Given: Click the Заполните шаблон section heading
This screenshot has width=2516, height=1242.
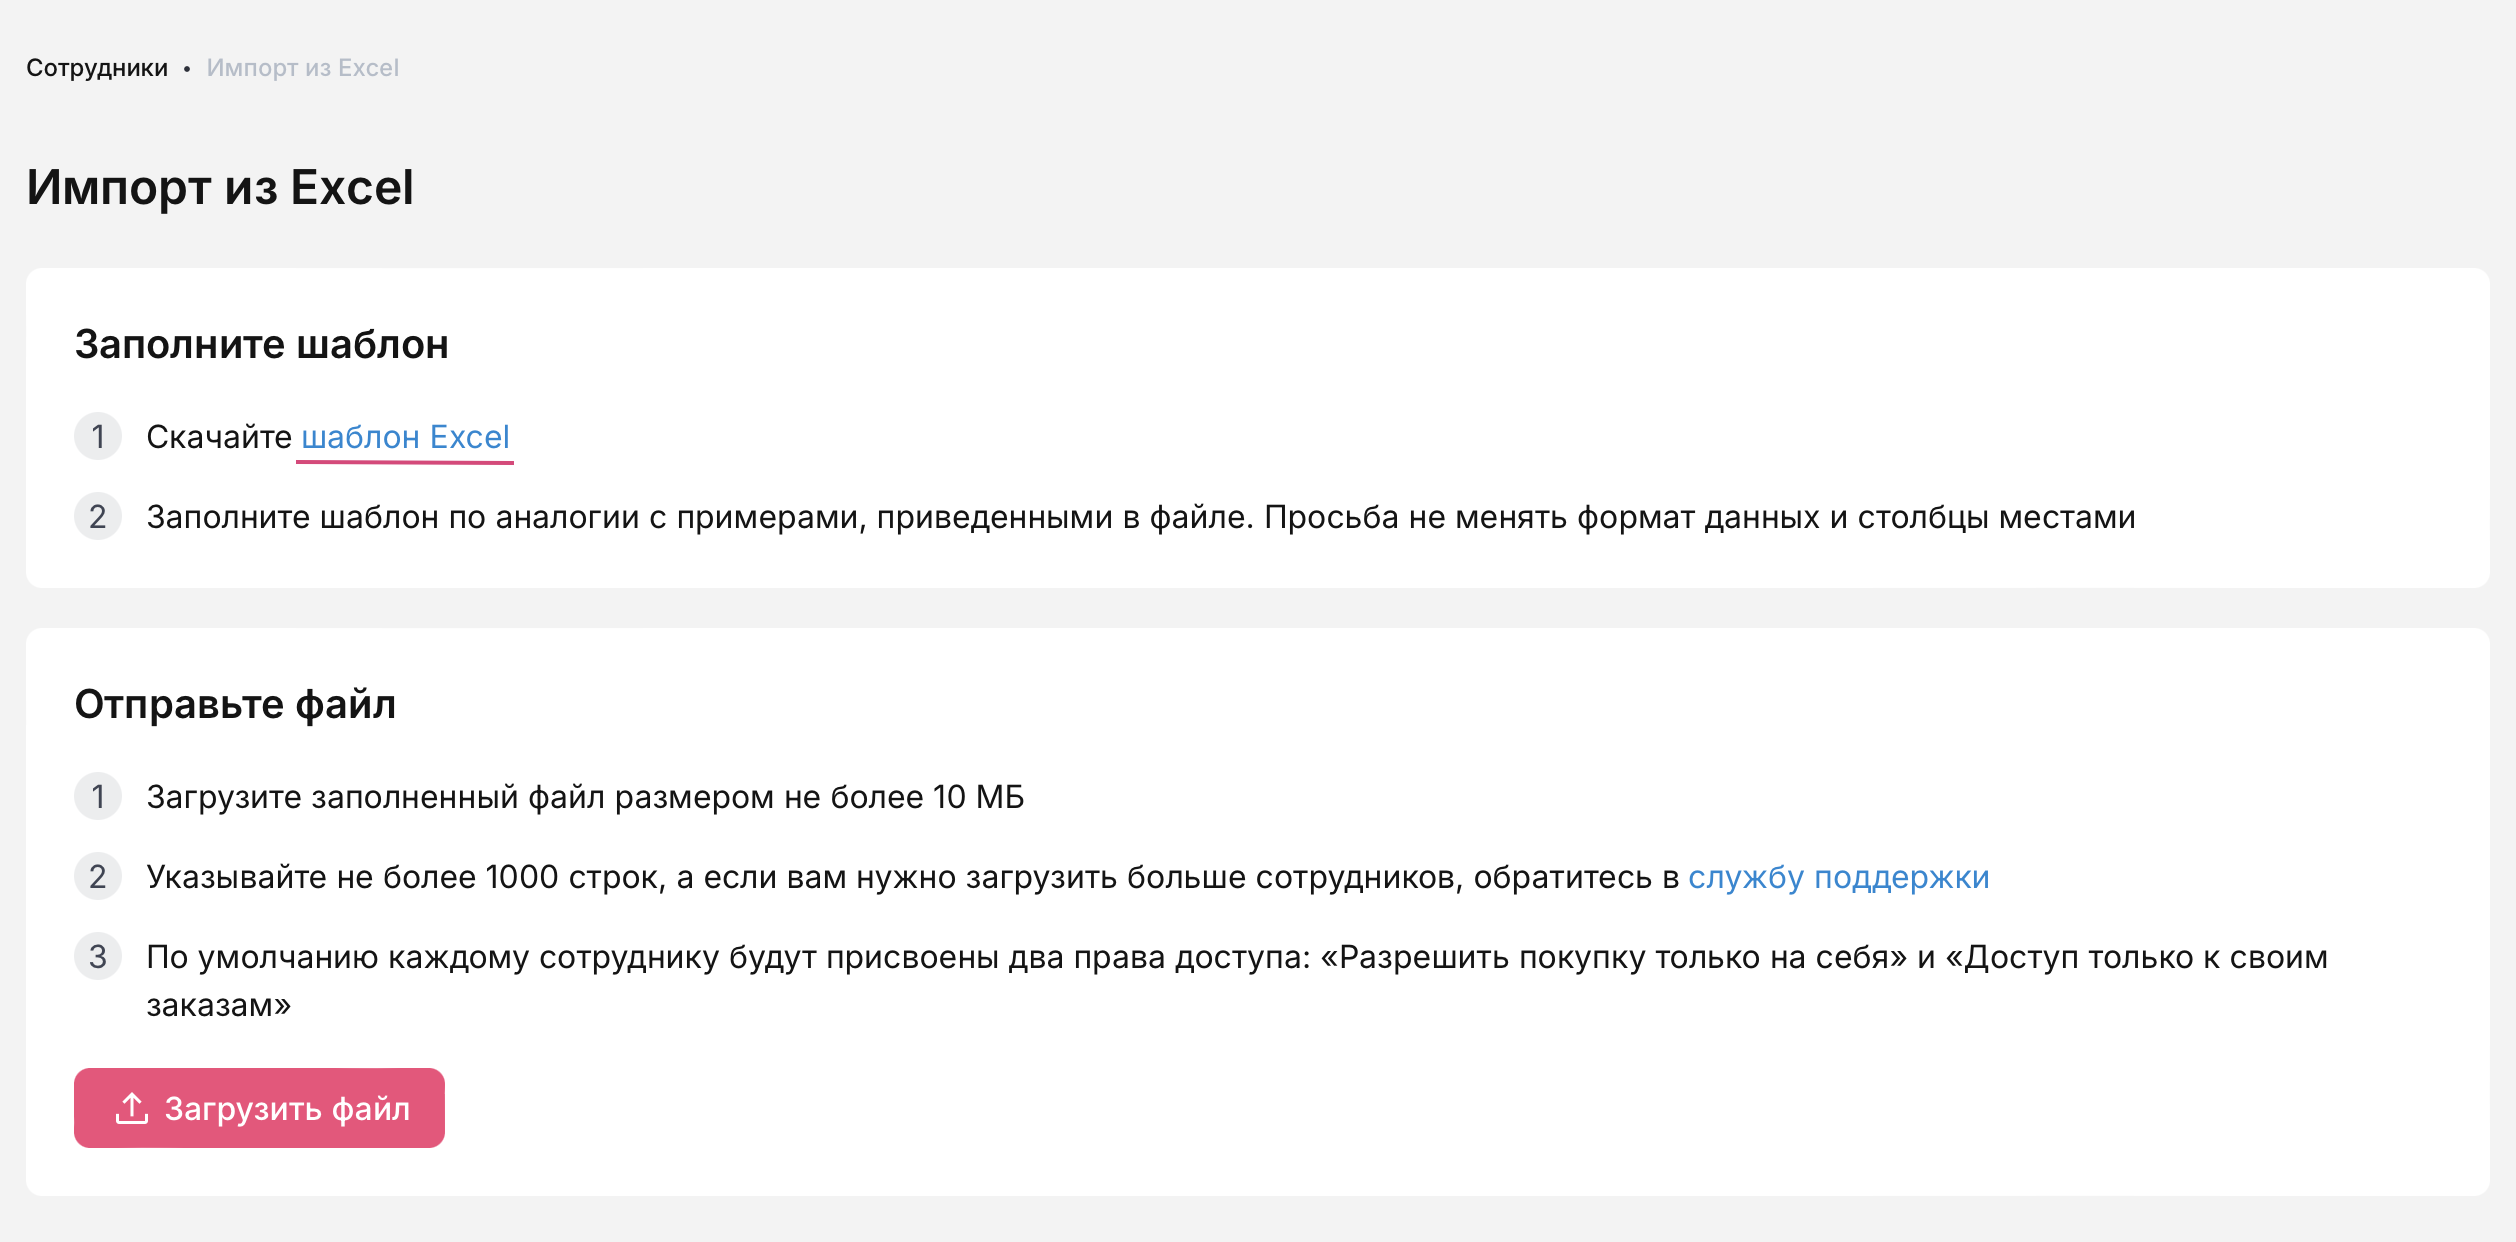Looking at the screenshot, I should pyautogui.click(x=261, y=344).
